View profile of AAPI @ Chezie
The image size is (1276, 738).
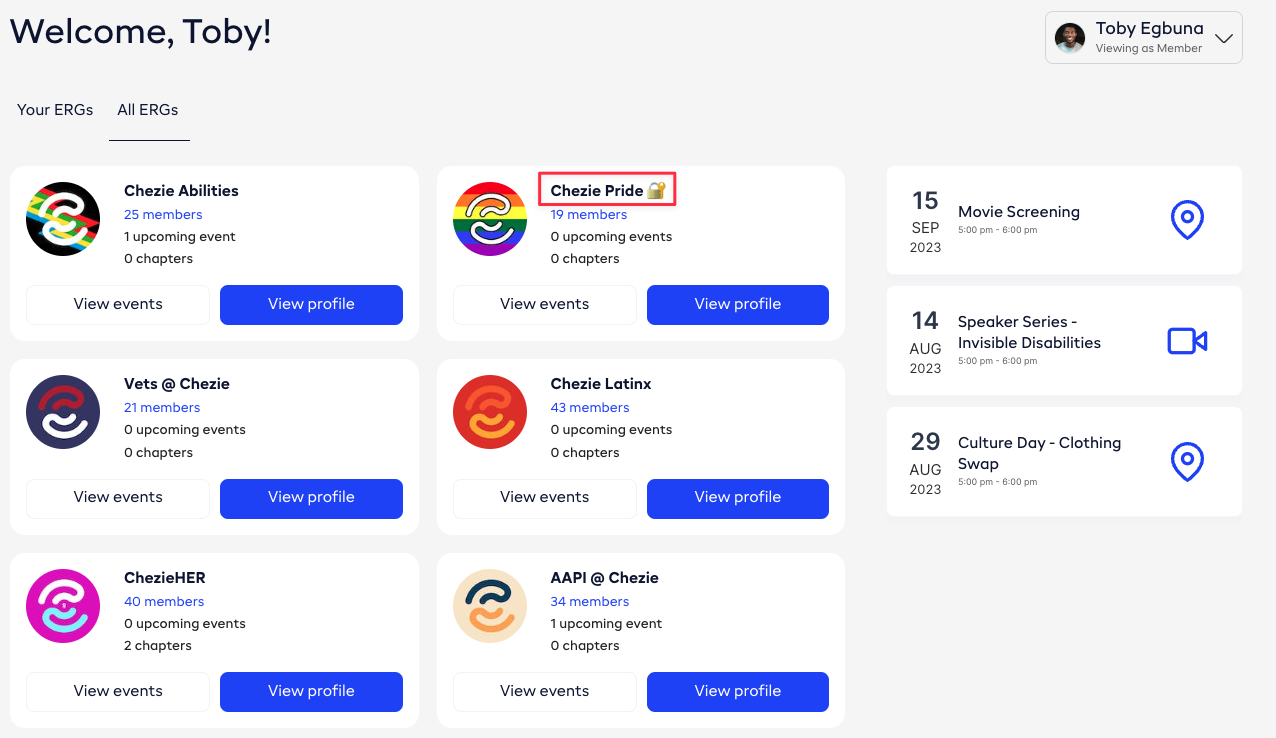tap(737, 691)
